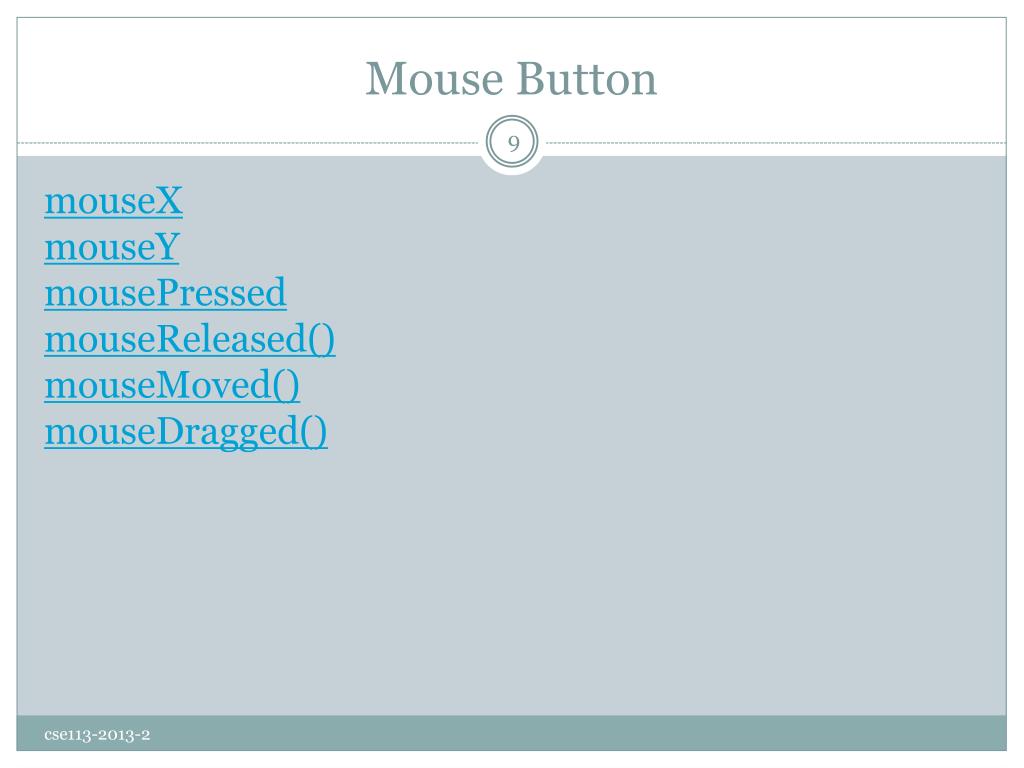Screen dimensions: 1024x768
Task: Click the Mouse Button slide title
Action: click(x=511, y=79)
